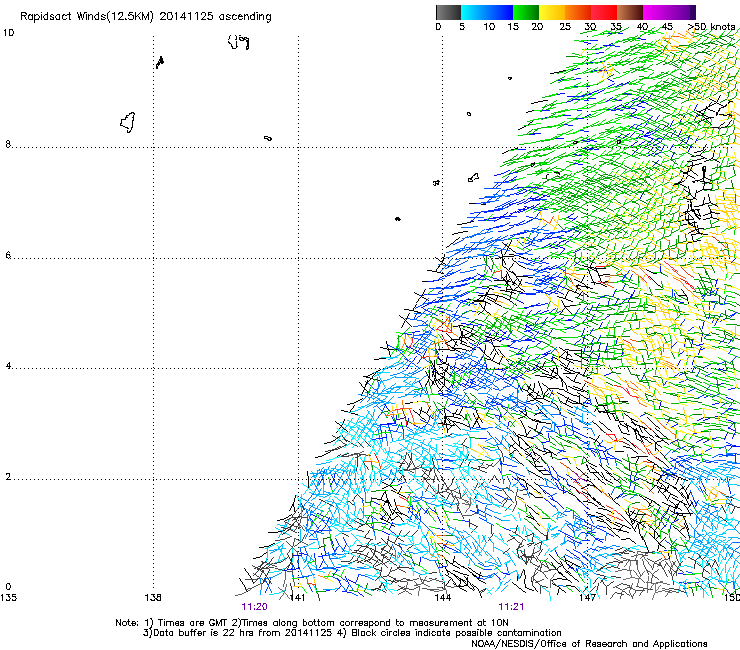The height and width of the screenshot is (650, 740).
Task: Pick the dark blue legend segment near 10 knots
Action: [499, 12]
